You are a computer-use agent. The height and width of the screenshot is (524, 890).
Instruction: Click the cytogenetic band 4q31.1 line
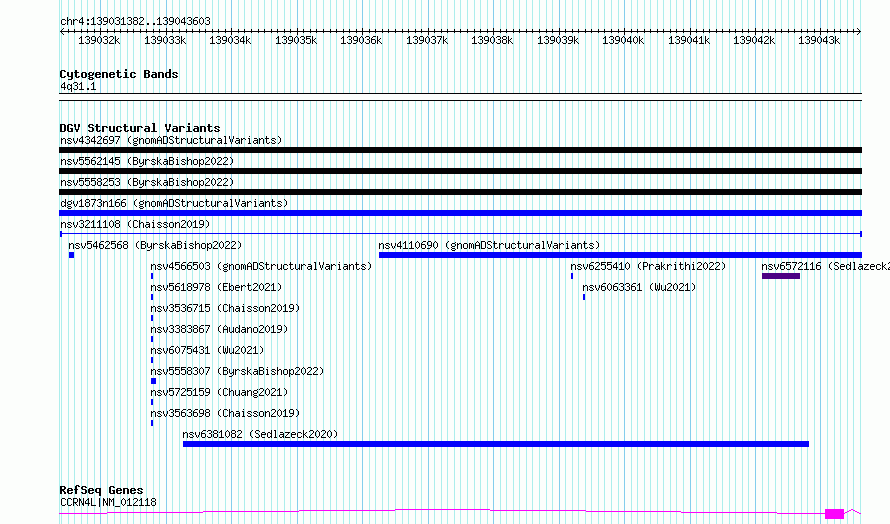[x=460, y=97]
